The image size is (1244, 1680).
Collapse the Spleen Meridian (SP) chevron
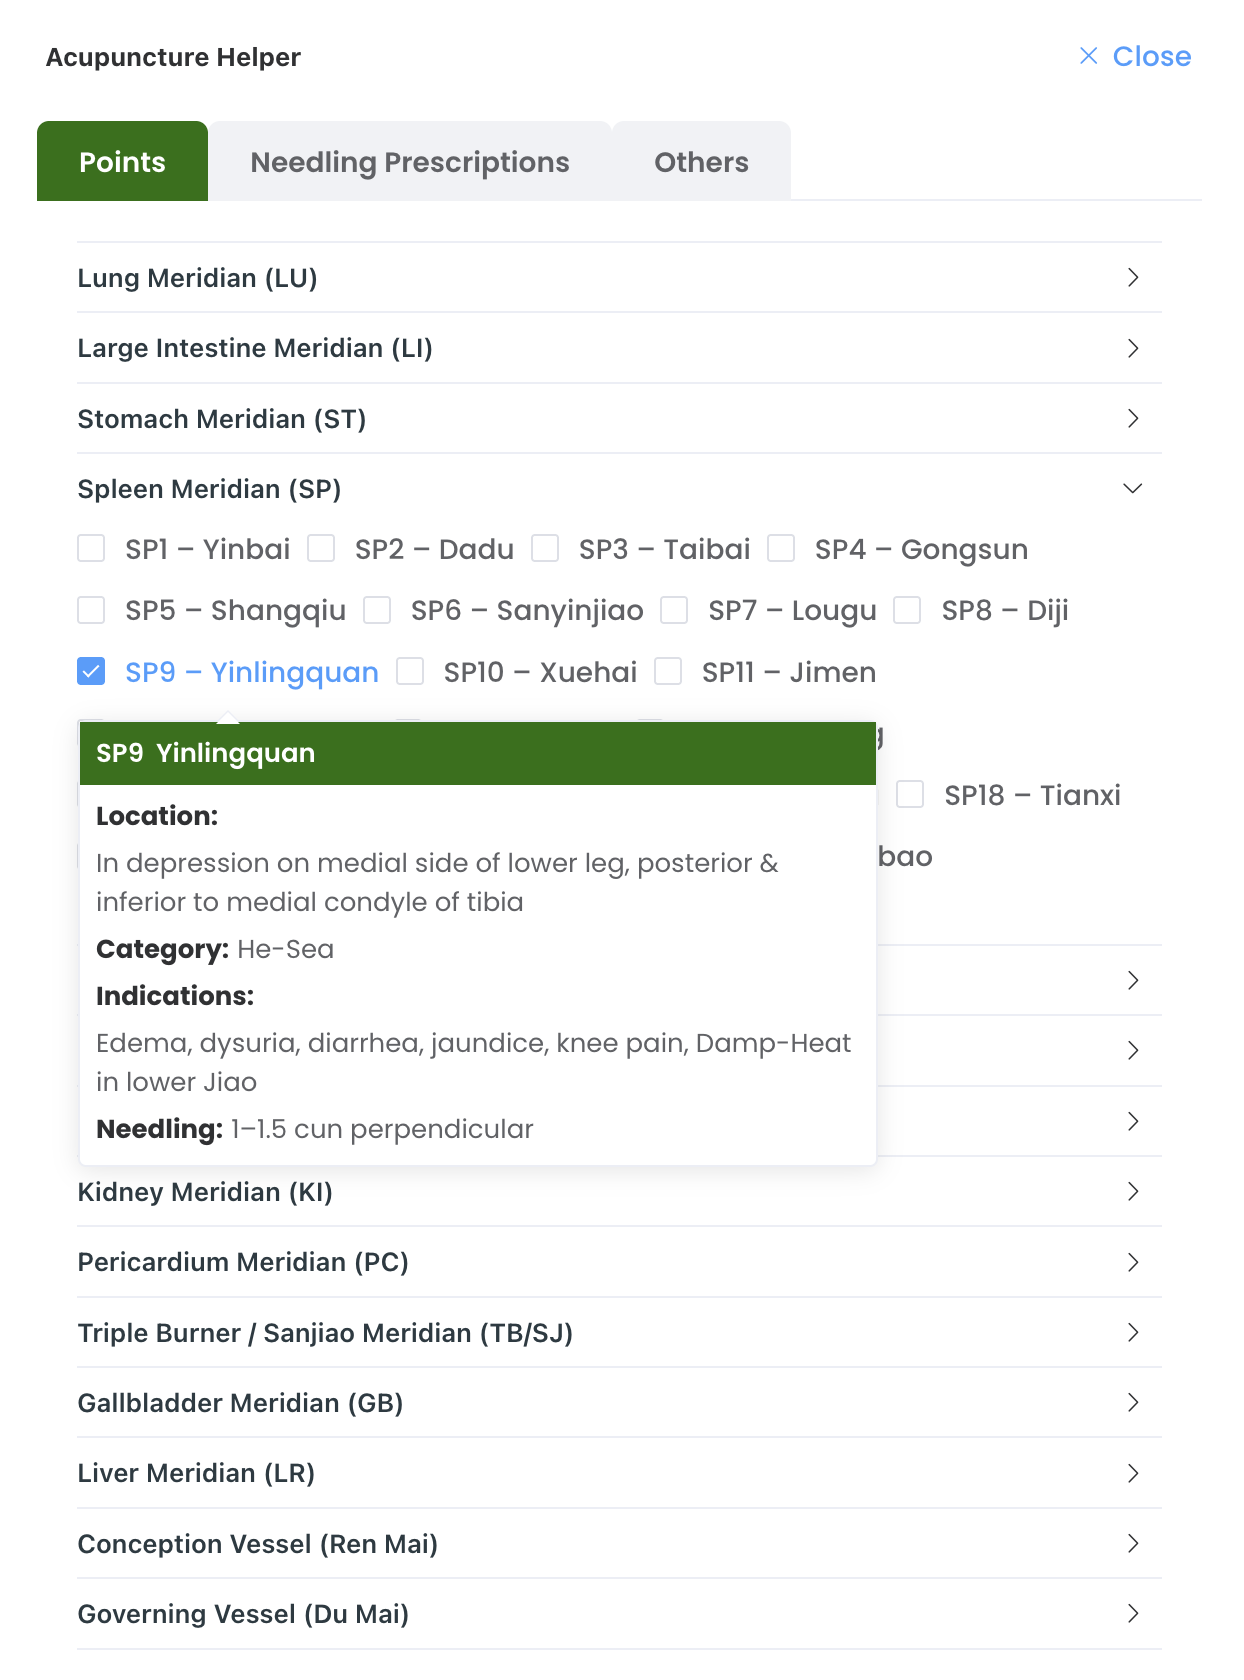click(x=1132, y=489)
